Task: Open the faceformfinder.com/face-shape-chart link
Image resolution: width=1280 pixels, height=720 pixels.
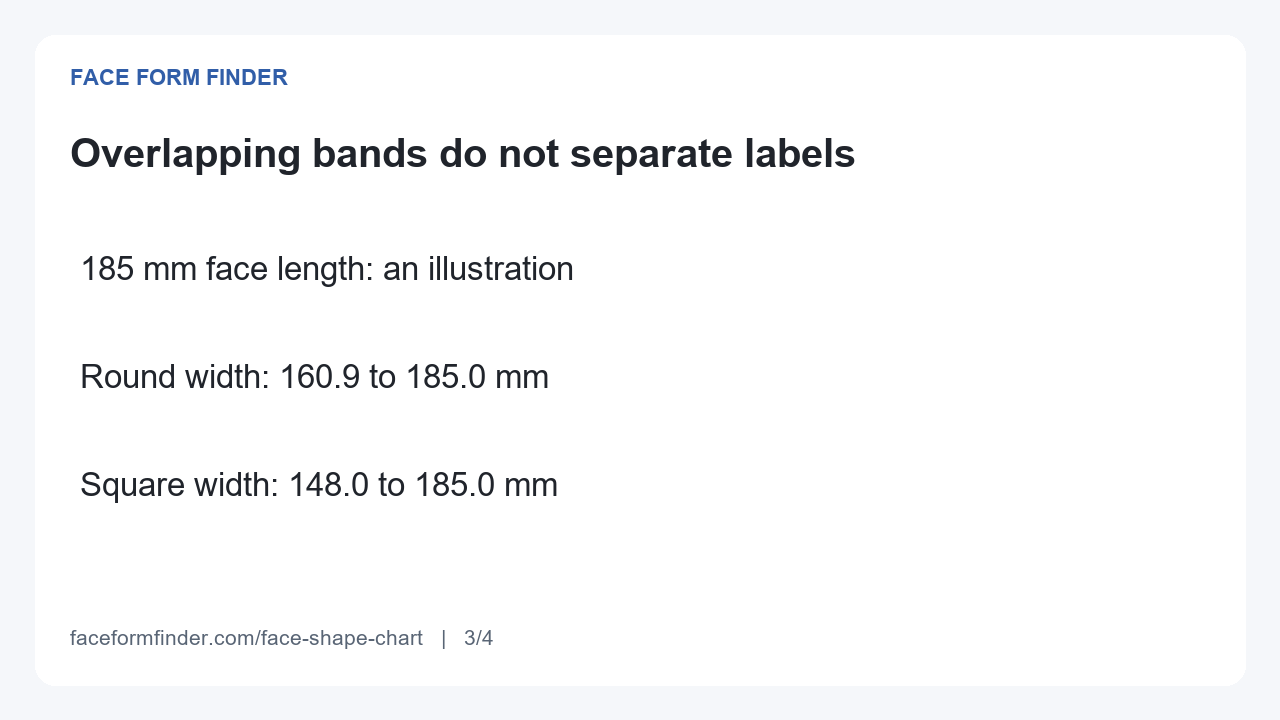Action: 246,638
